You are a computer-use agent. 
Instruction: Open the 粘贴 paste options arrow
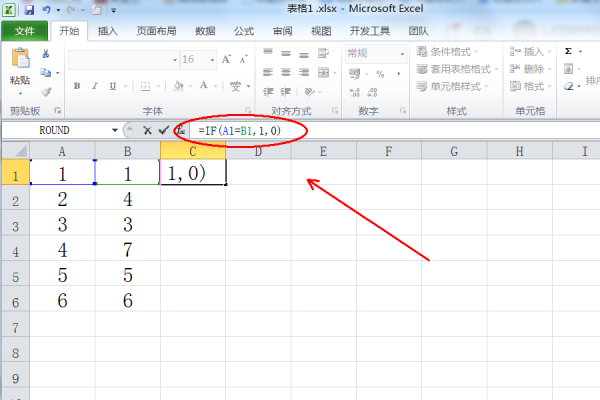20,93
